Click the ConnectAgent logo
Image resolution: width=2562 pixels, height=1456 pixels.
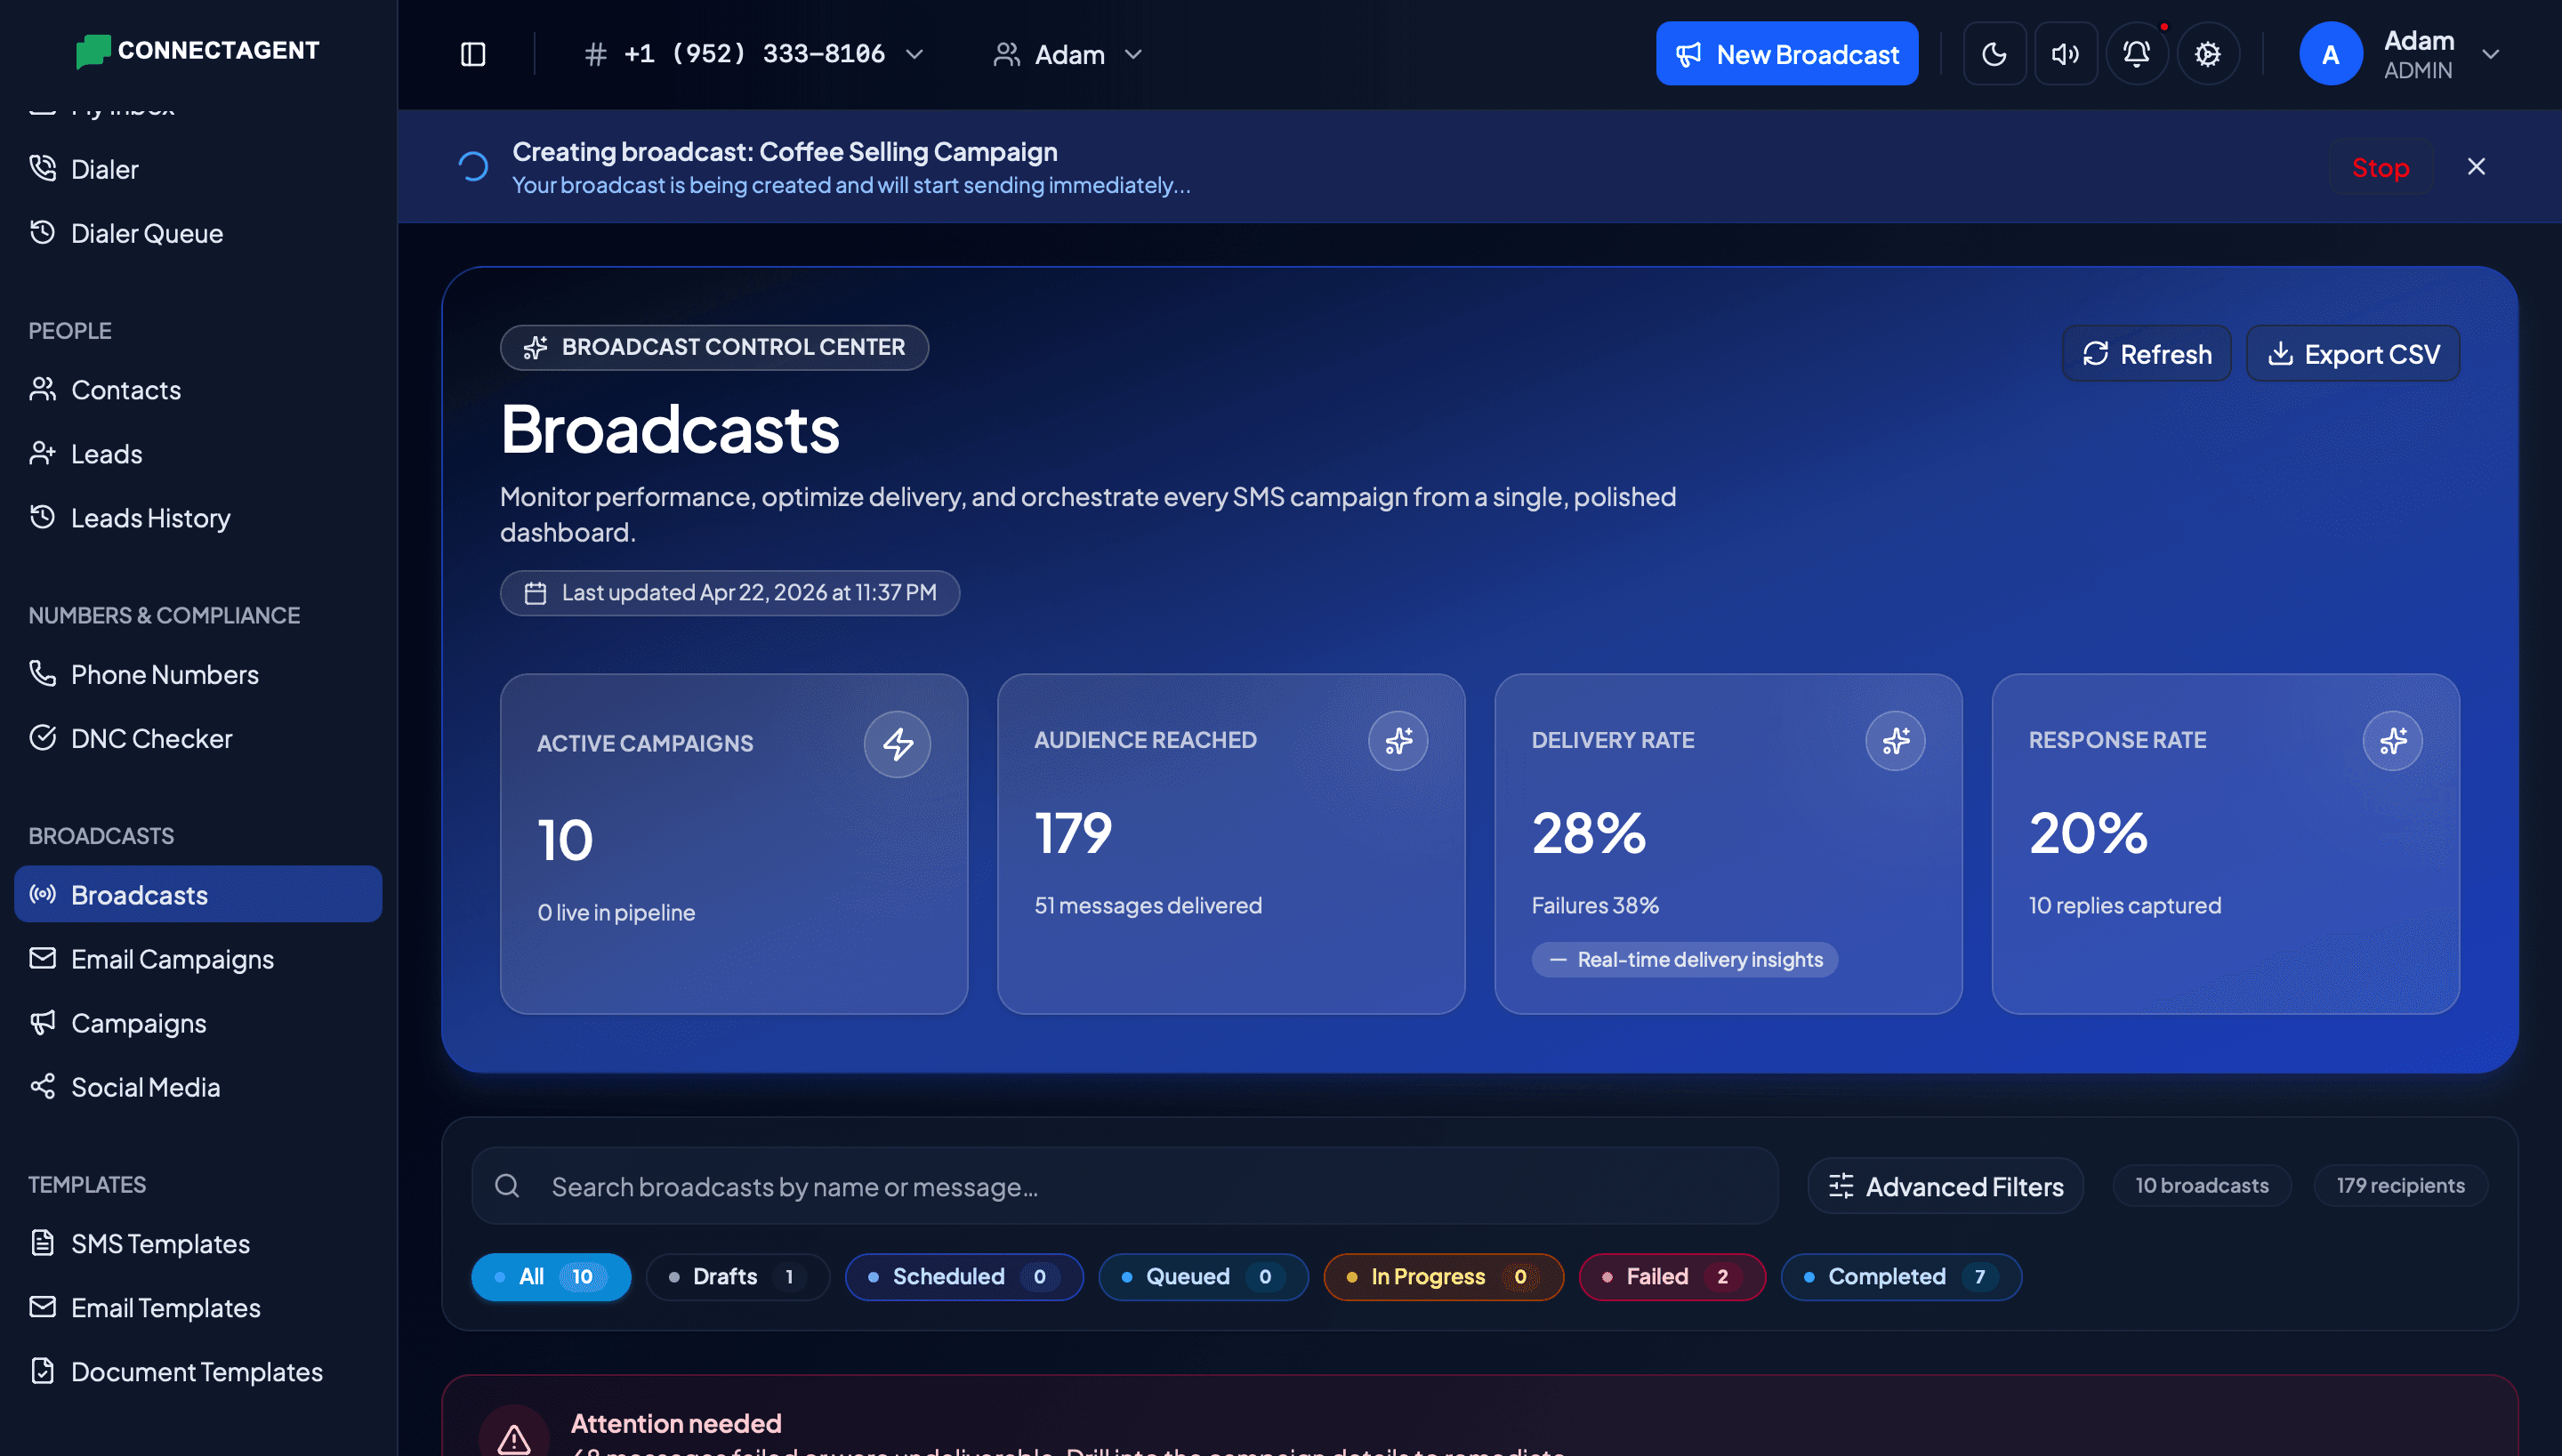pos(198,50)
